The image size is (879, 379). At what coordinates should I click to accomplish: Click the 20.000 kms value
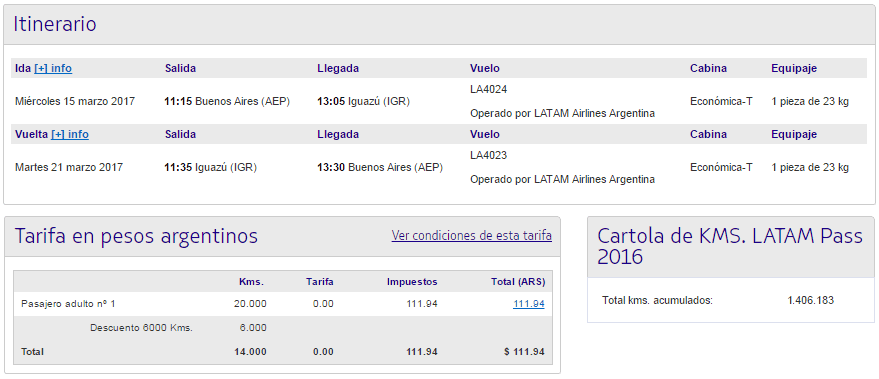click(x=251, y=304)
